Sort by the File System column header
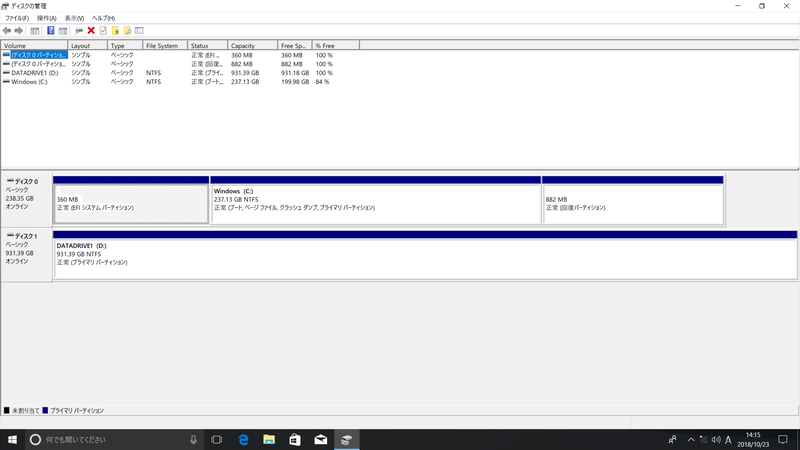800x450 pixels. pos(165,45)
